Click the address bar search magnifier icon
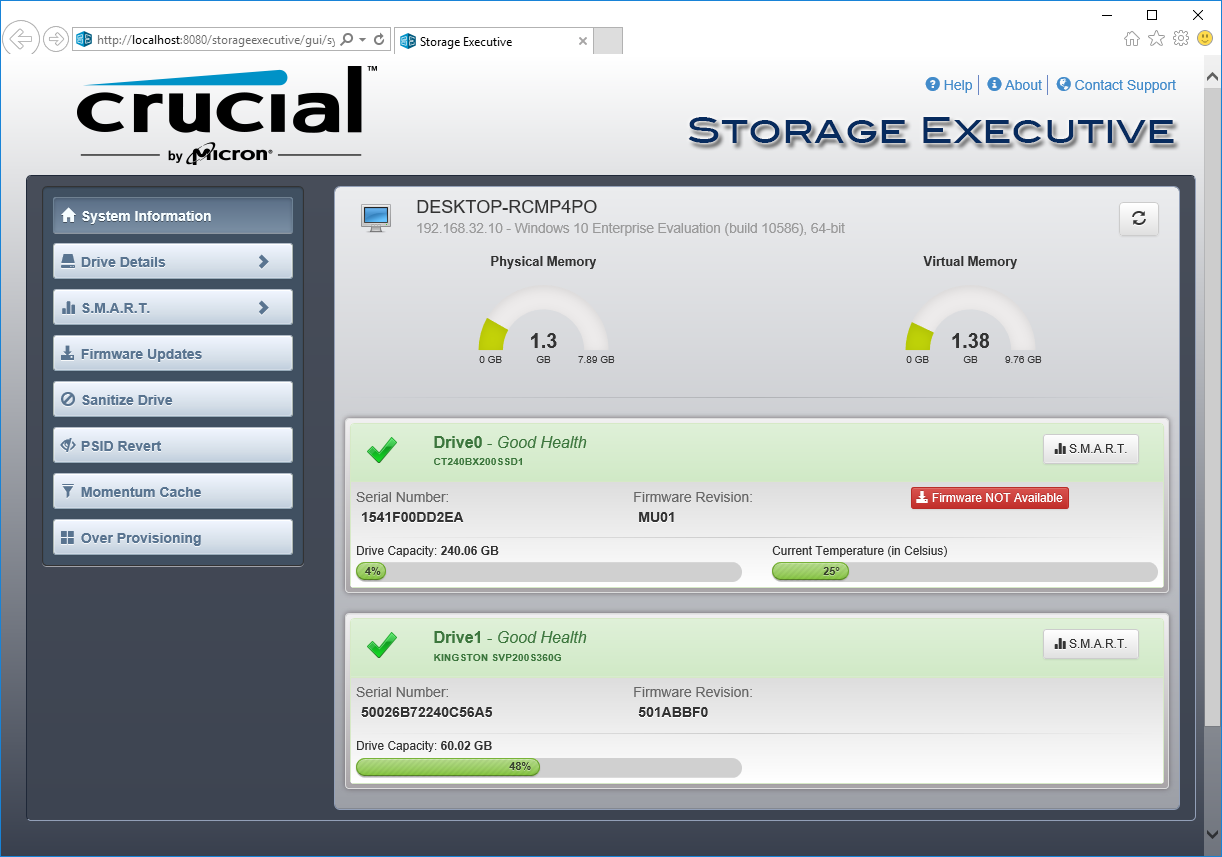Screen dimensions: 1222x857 347,40
